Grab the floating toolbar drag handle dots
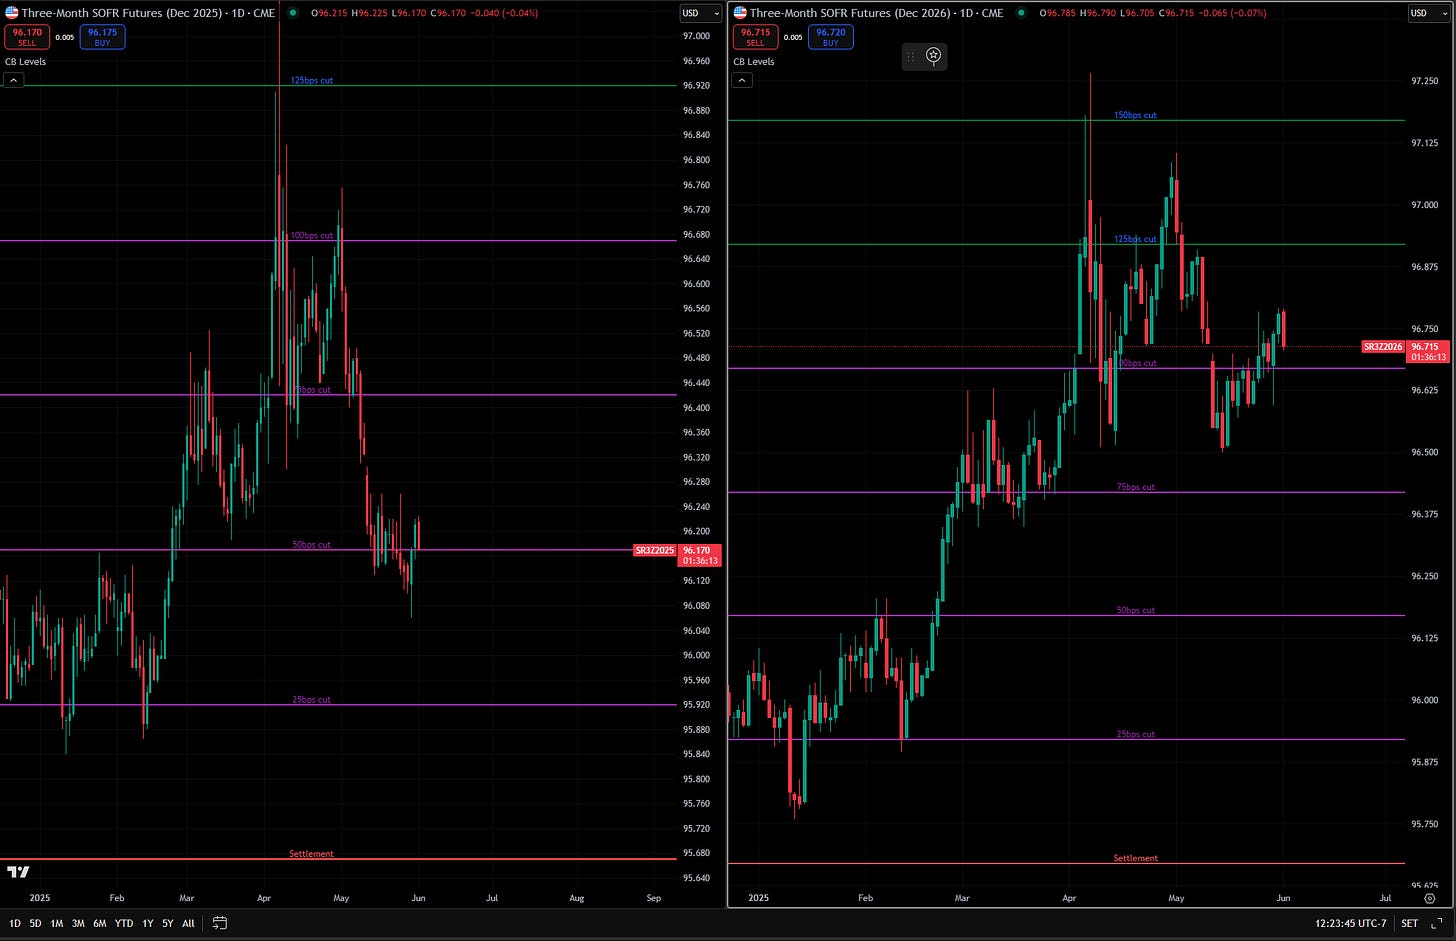Viewport: 1456px width, 941px height. (911, 56)
